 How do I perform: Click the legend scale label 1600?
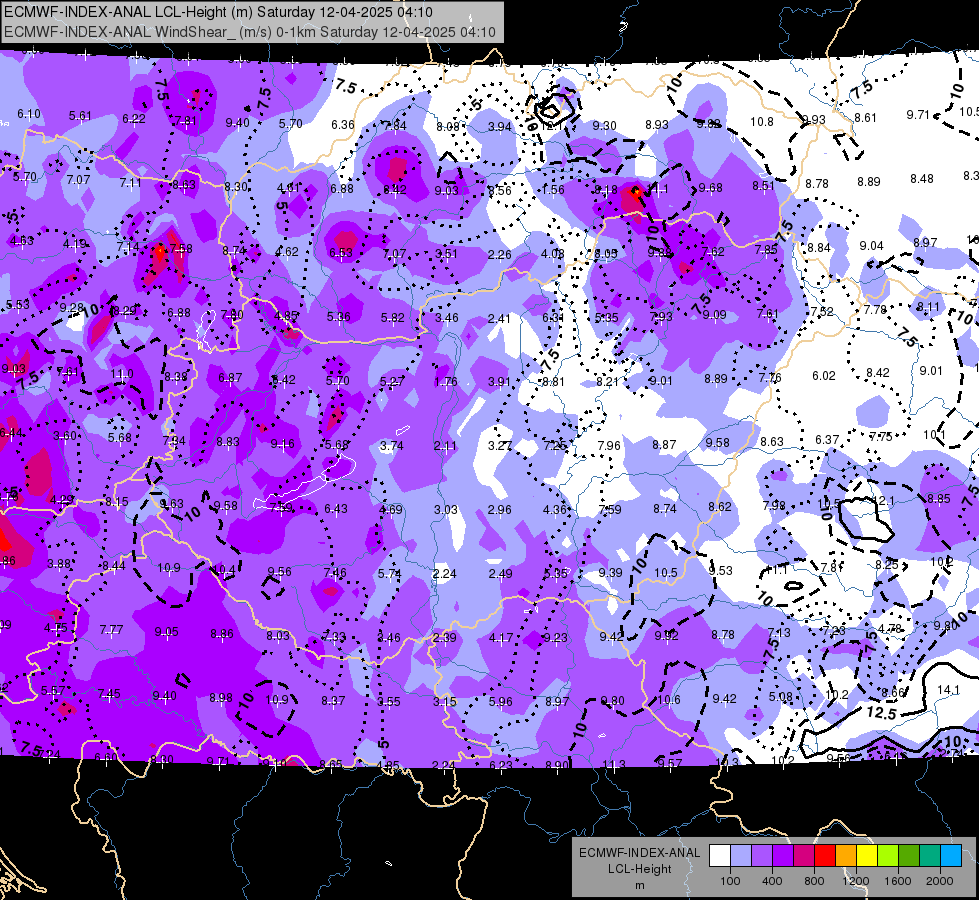(x=898, y=881)
